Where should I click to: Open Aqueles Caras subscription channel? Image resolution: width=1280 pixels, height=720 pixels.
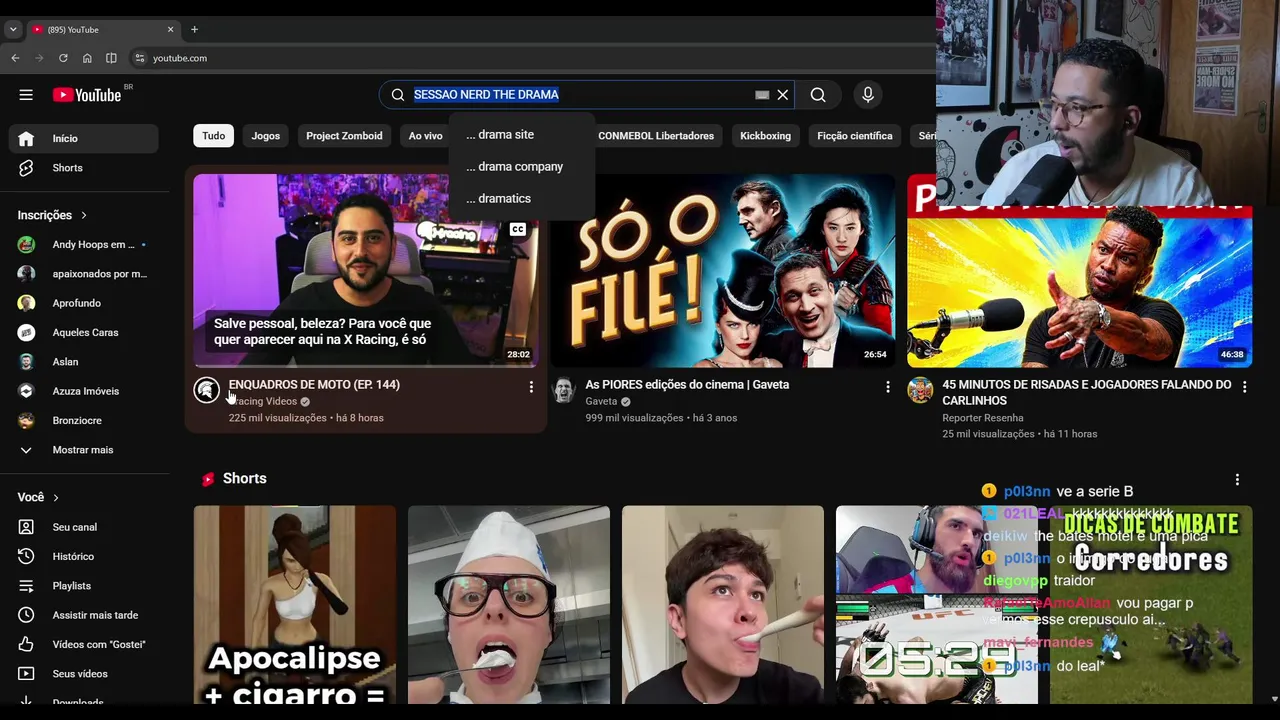pos(84,333)
